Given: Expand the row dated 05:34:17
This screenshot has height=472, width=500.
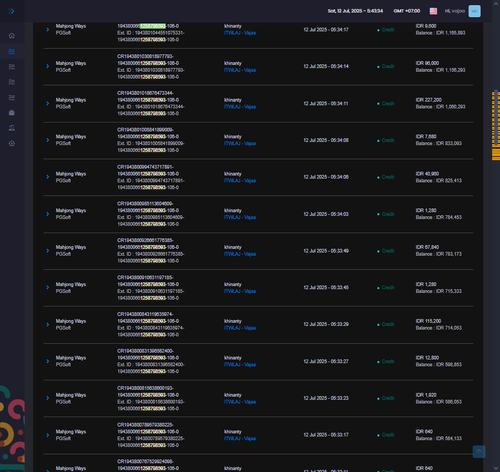Looking at the screenshot, I should (x=48, y=29).
